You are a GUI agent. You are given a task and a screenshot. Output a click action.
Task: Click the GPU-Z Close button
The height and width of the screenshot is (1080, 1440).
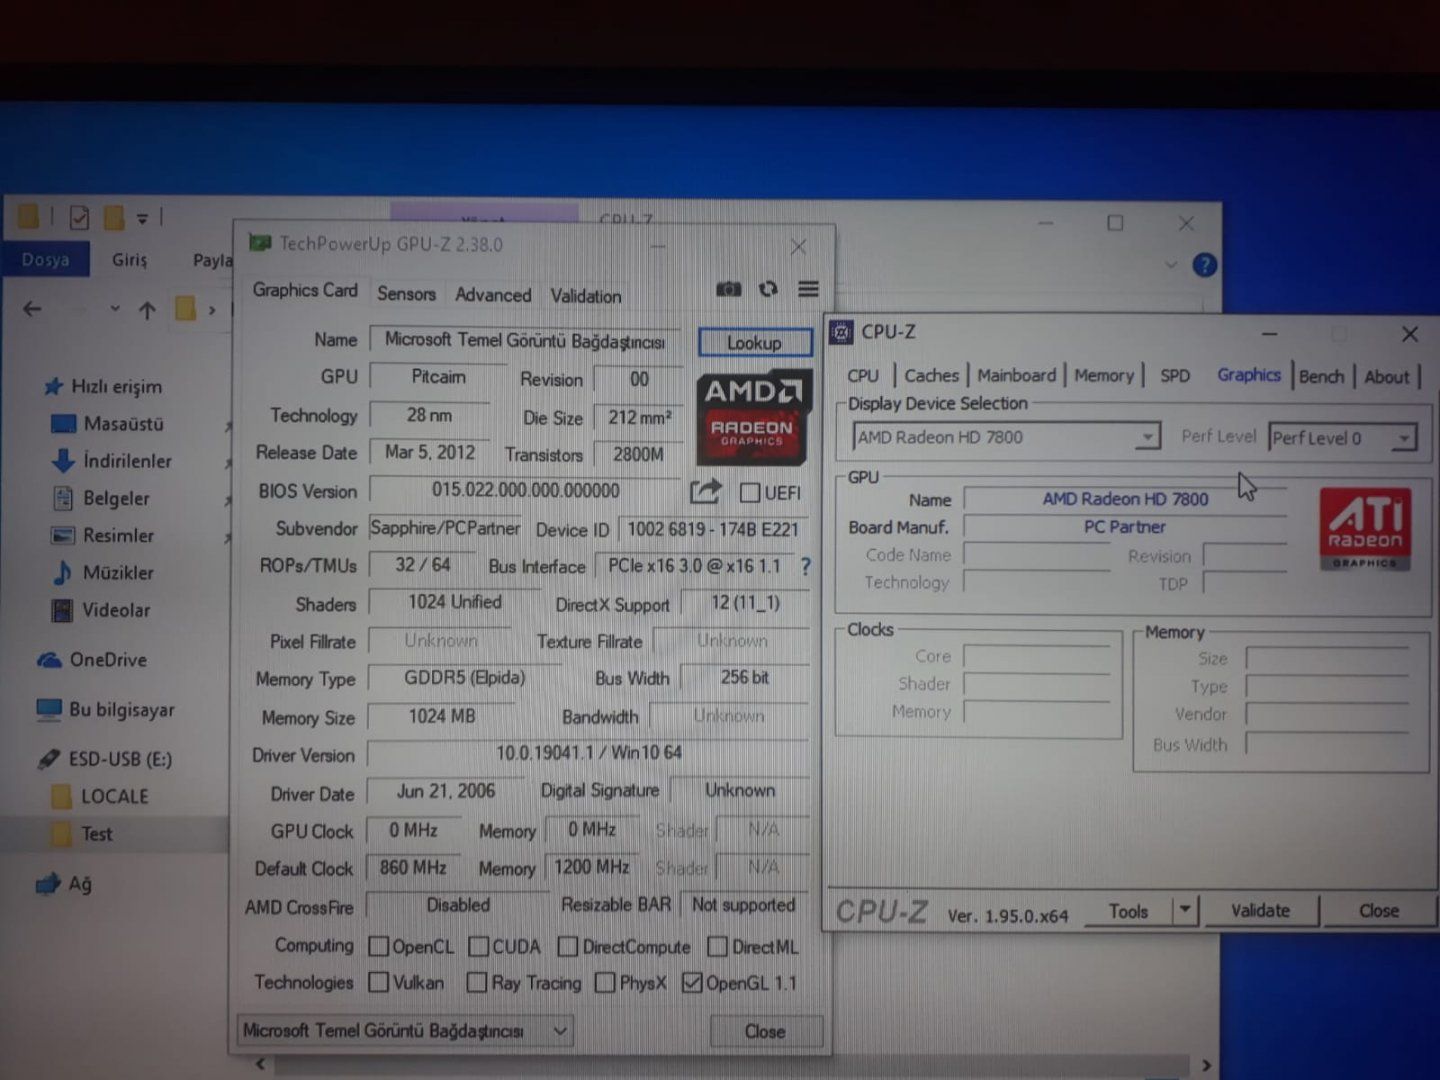coord(766,1031)
